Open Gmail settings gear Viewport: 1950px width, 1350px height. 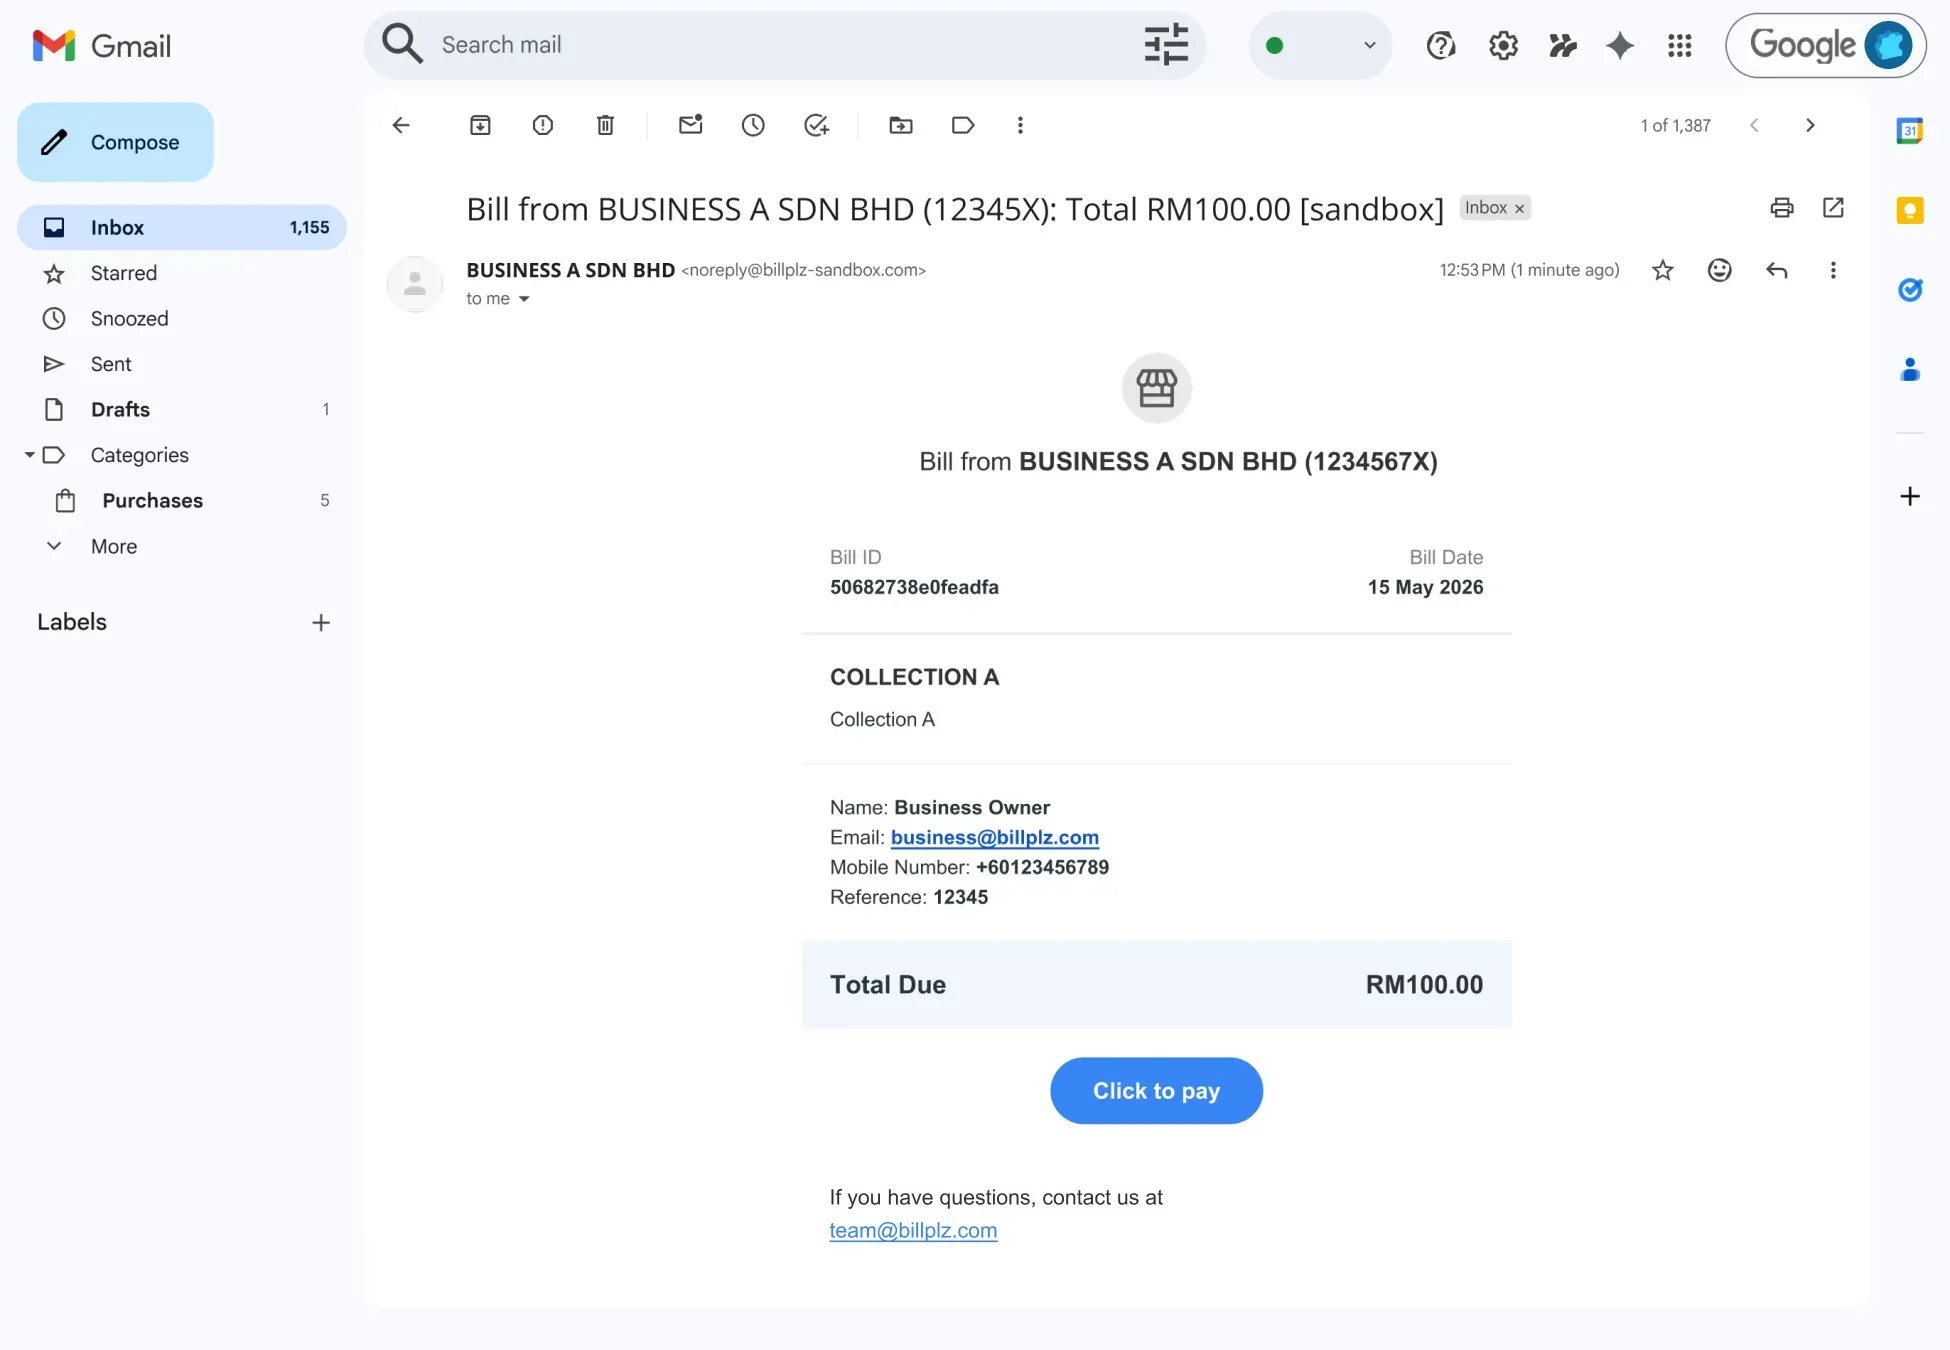pos(1503,45)
